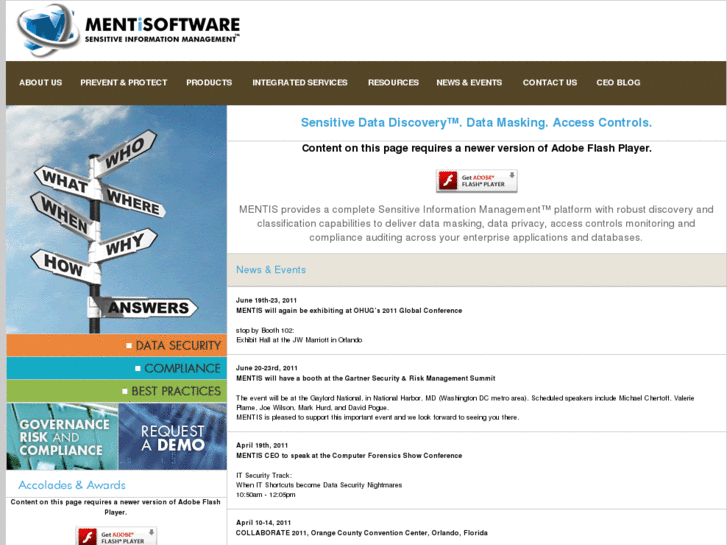Click the Get Adobe Flash Player badge under Accolades
Screen dimensions: 727x545
116,536
